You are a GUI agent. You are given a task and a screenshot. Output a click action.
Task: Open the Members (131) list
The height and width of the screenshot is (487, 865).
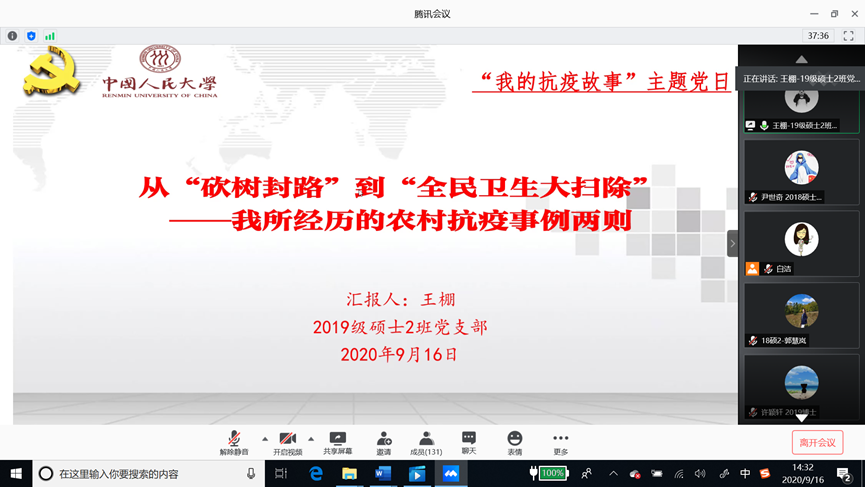[426, 443]
